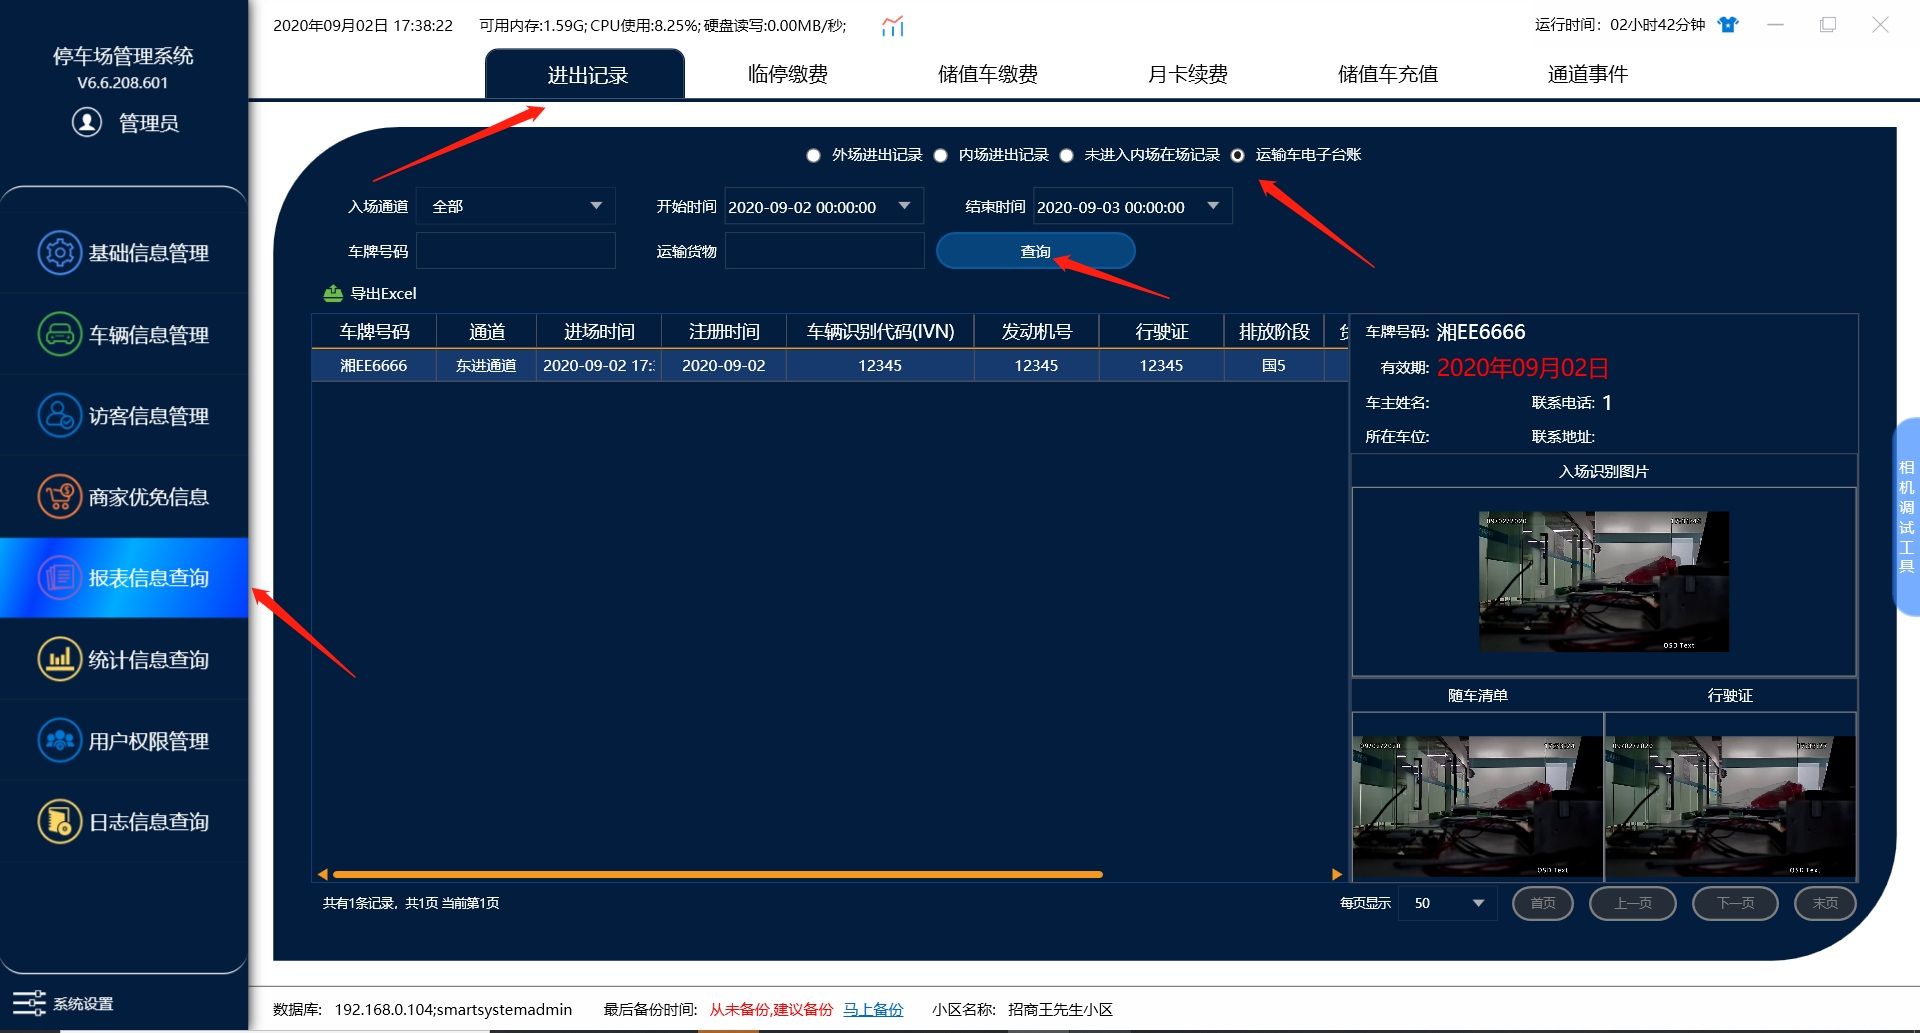1920x1033 pixels.
Task: Open the 入场识别图片 thumbnail
Action: tap(1604, 582)
